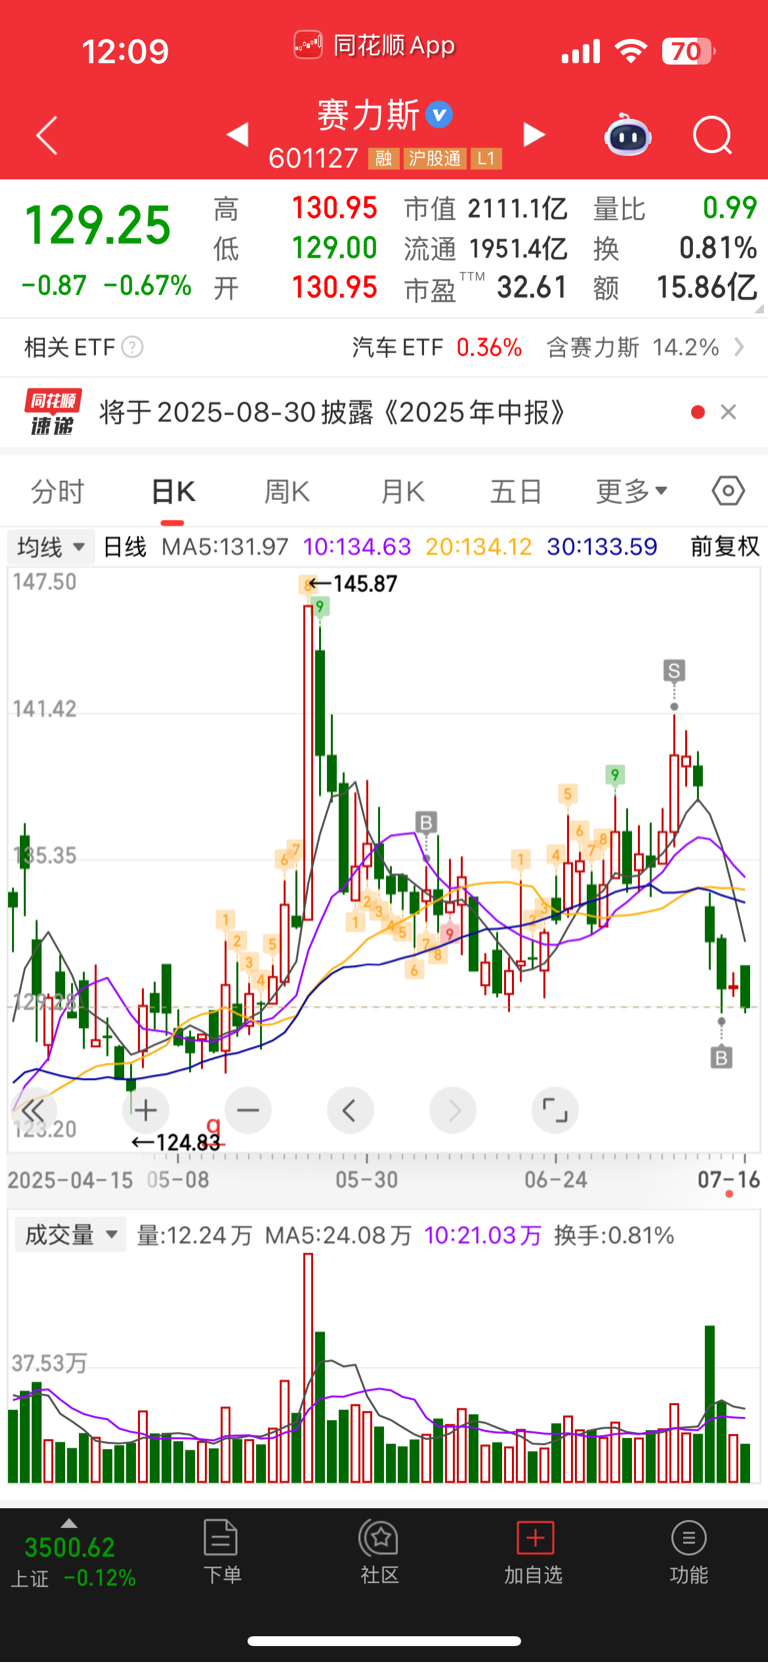Close the 2025年中报 announcement banner
Image resolution: width=768 pixels, height=1663 pixels.
pyautogui.click(x=728, y=412)
